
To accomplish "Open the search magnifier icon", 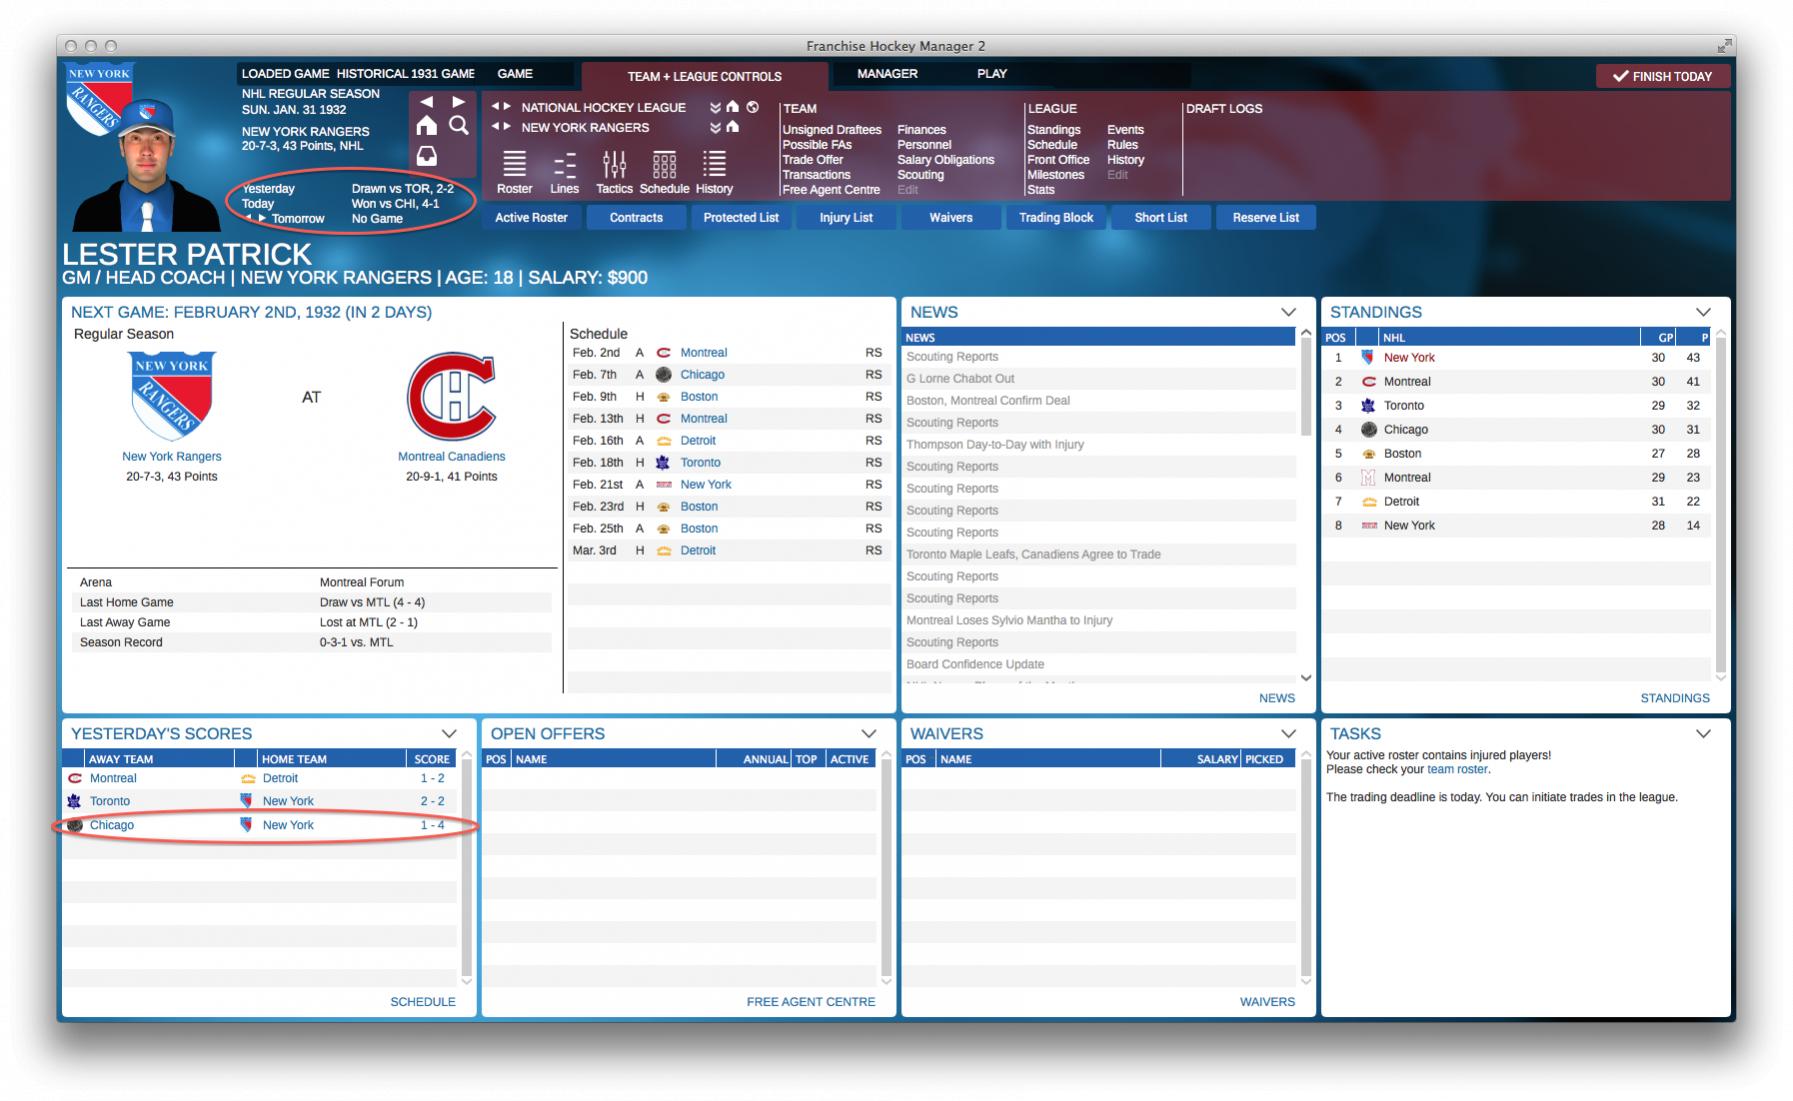I will click(x=459, y=125).
